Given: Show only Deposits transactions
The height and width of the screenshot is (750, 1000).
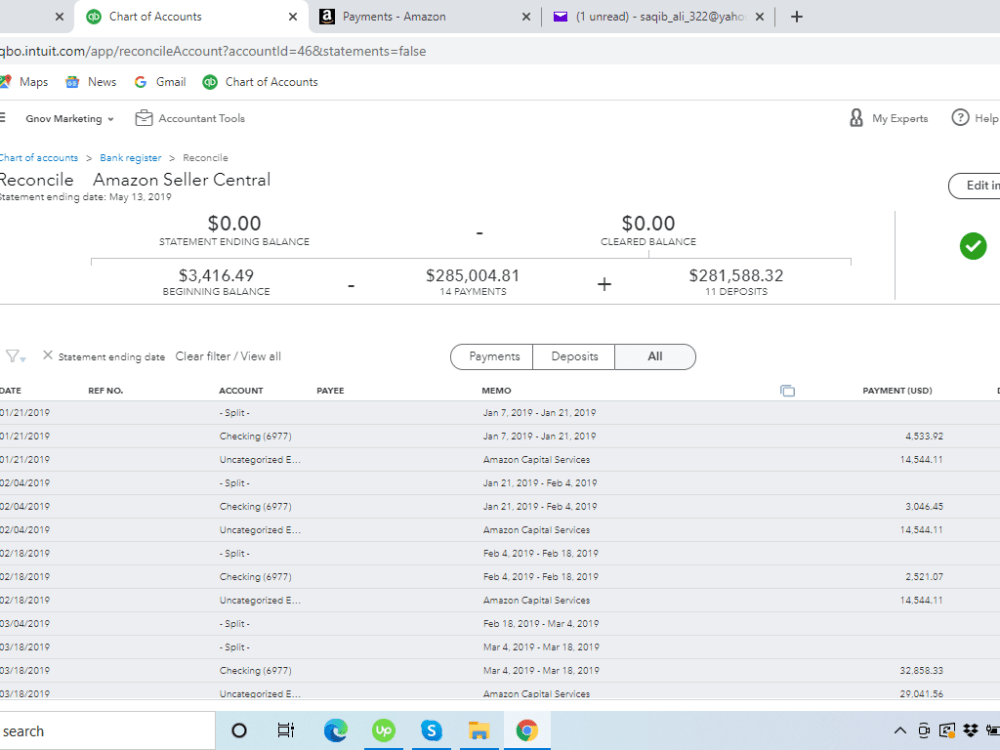Looking at the screenshot, I should tap(574, 357).
